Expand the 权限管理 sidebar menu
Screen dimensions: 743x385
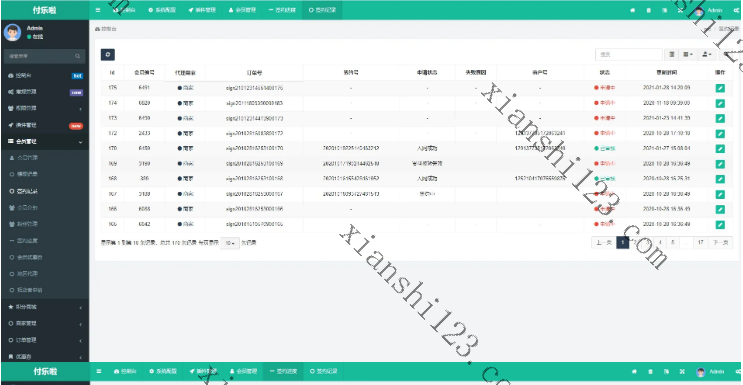[45, 108]
